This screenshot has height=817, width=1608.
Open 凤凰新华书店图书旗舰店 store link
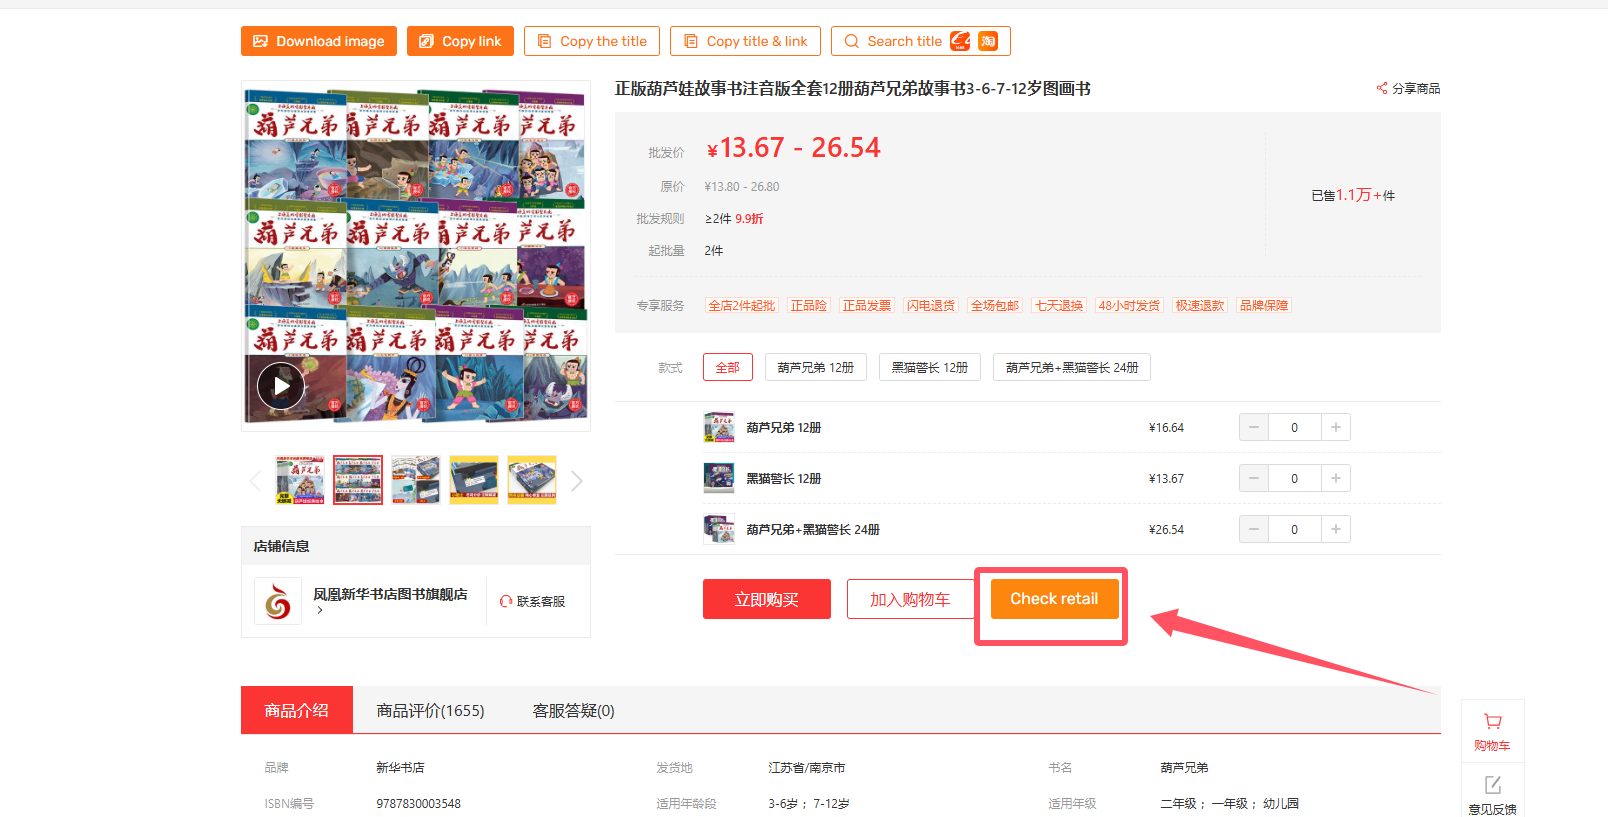(390, 594)
